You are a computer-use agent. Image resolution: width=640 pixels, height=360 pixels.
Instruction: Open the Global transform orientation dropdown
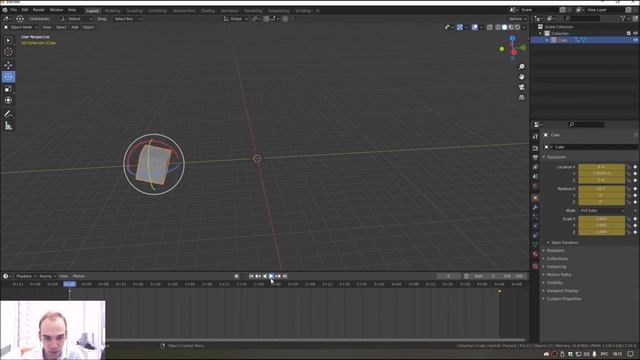click(236, 19)
